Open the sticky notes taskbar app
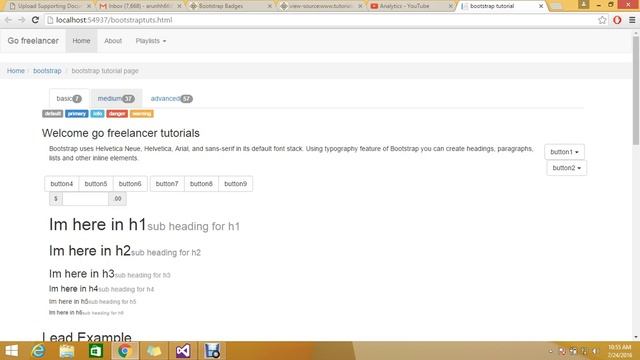Screen dimensions: 640x360 (x=154, y=351)
